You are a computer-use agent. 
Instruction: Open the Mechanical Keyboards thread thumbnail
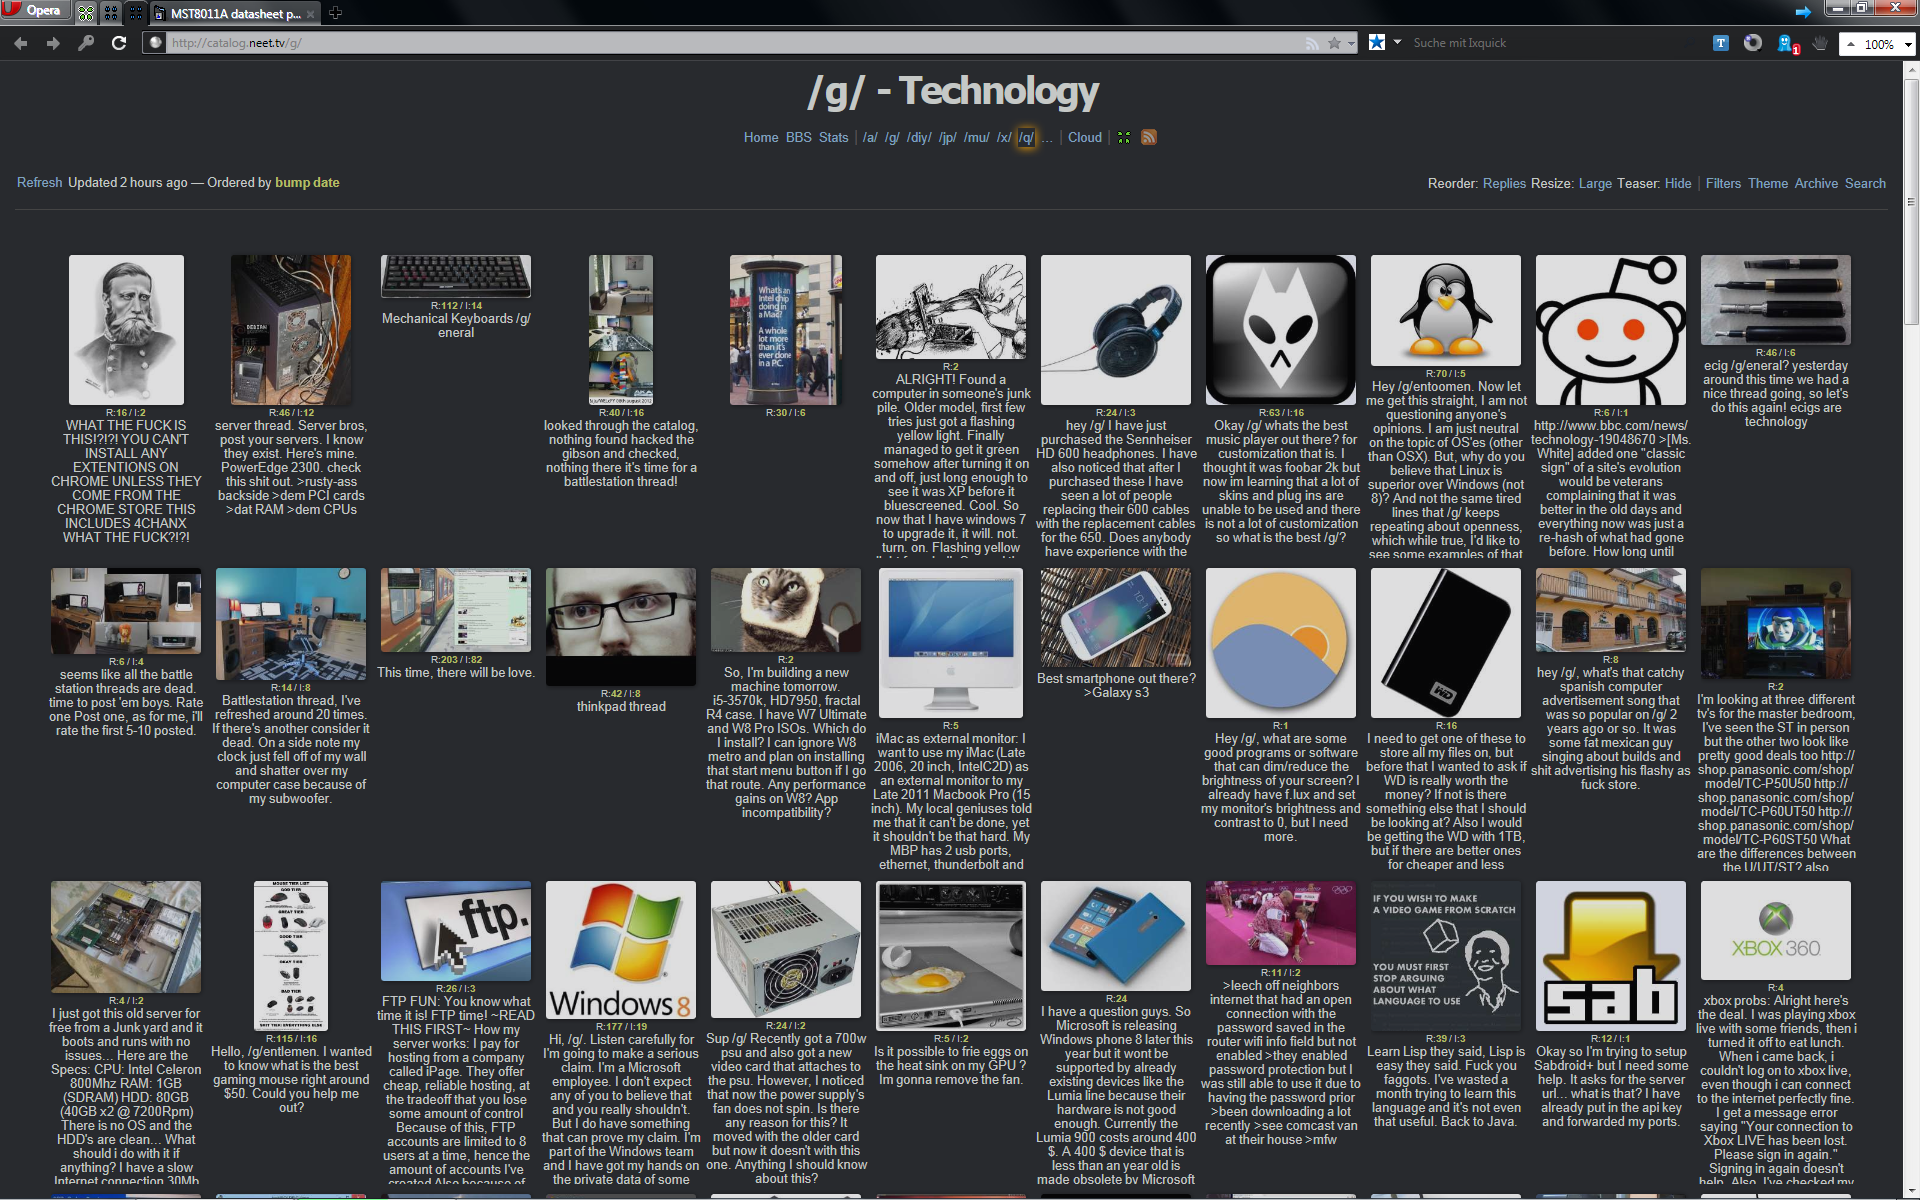click(x=456, y=276)
